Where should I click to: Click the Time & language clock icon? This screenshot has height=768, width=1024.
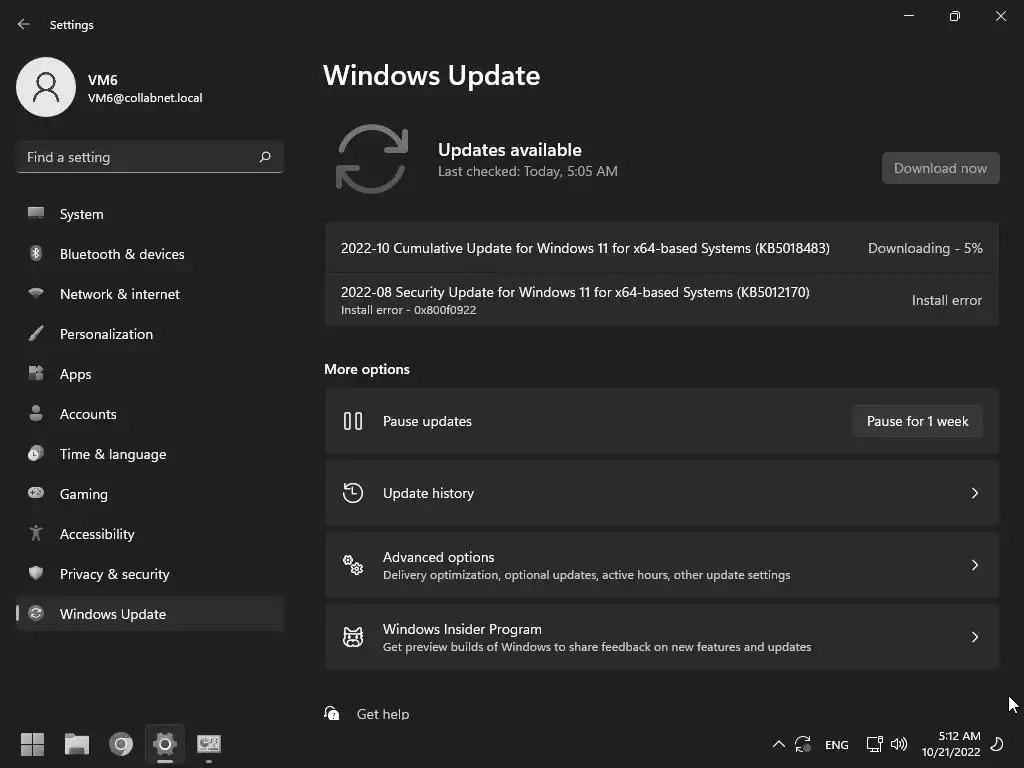click(x=36, y=453)
